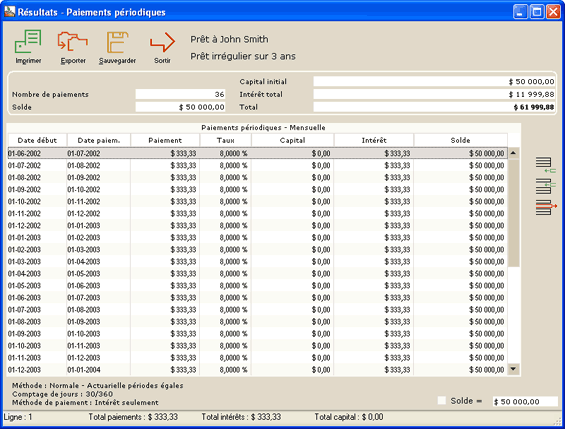Click the Solde cell in the 01-09-2003 row
The height and width of the screenshot is (429, 565).
click(x=461, y=334)
